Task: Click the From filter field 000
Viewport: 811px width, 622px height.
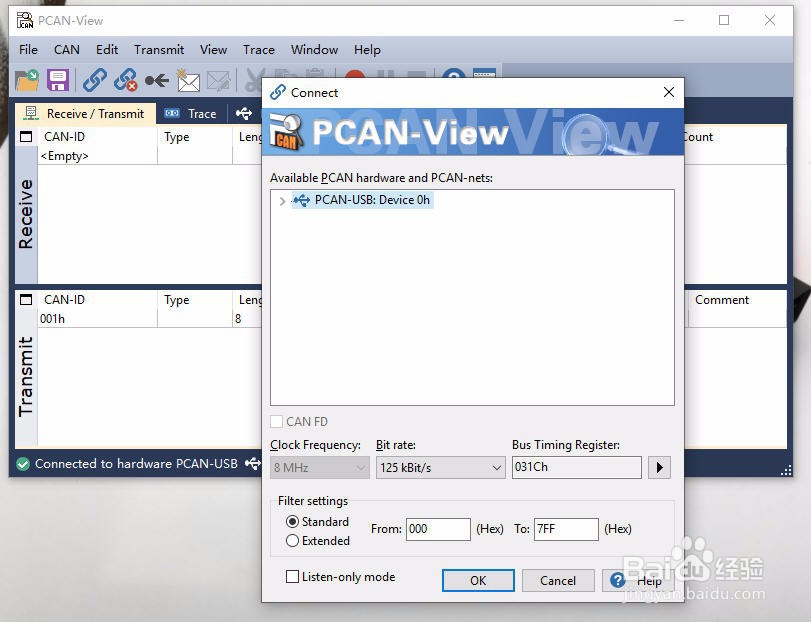Action: (438, 529)
